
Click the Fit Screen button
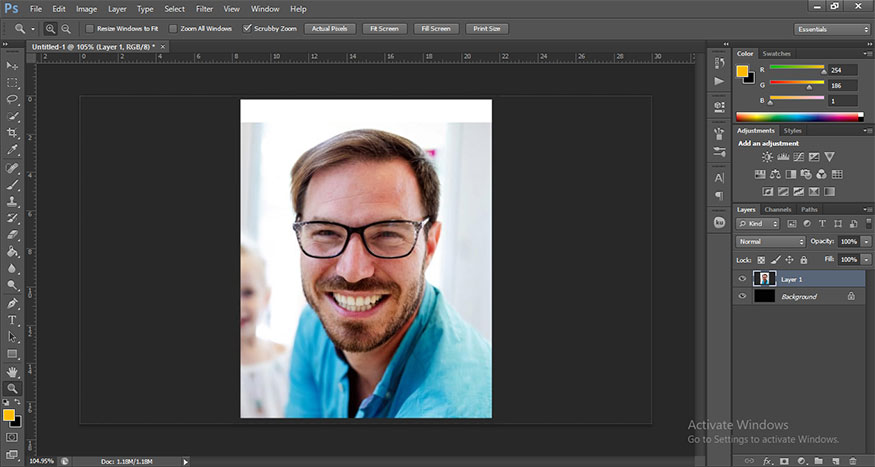(x=384, y=28)
